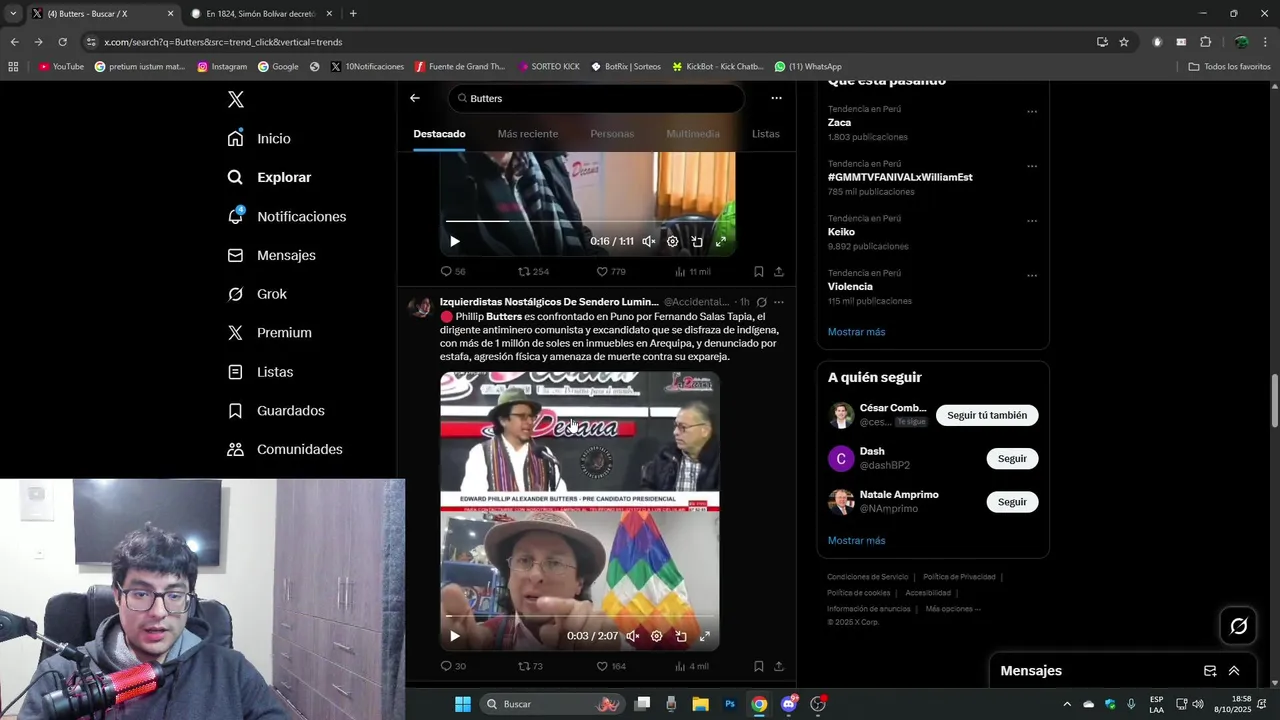Enter fullscreen on 1:11 video
Viewport: 1280px width, 720px height.
(721, 241)
